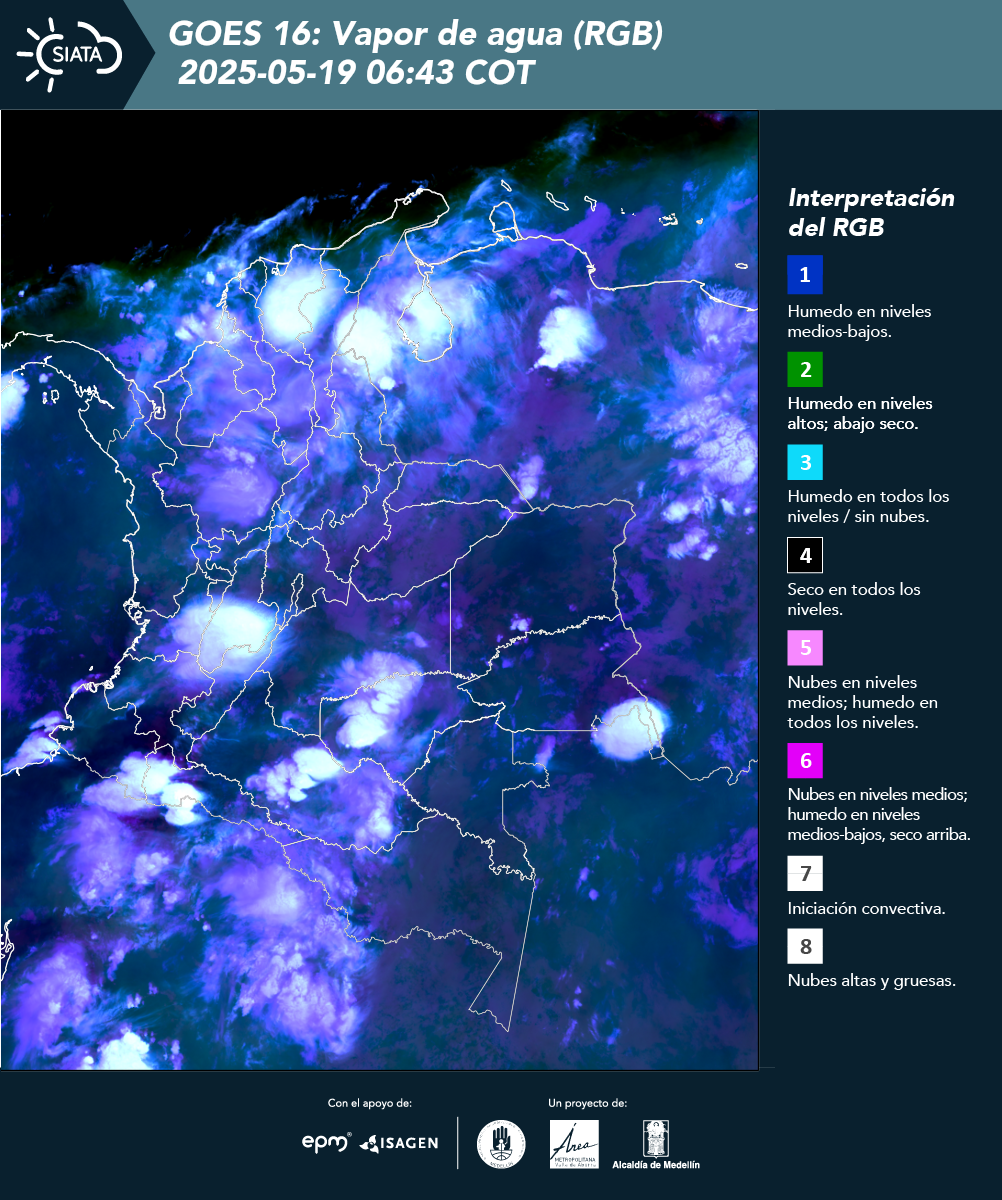Click the 'Un proyecto de:' caption
The image size is (1002, 1200).
click(587, 1103)
